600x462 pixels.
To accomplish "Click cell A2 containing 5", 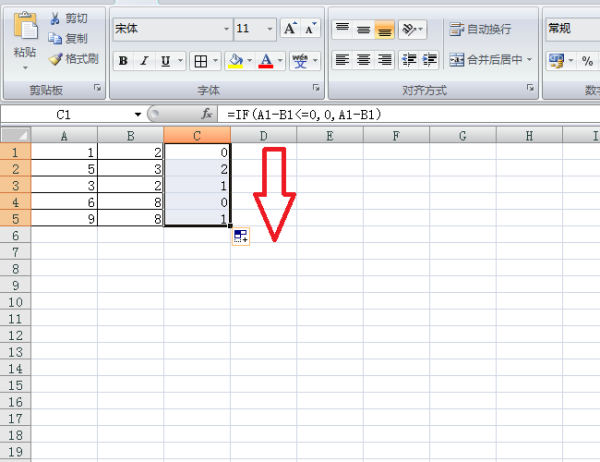I will (x=64, y=169).
